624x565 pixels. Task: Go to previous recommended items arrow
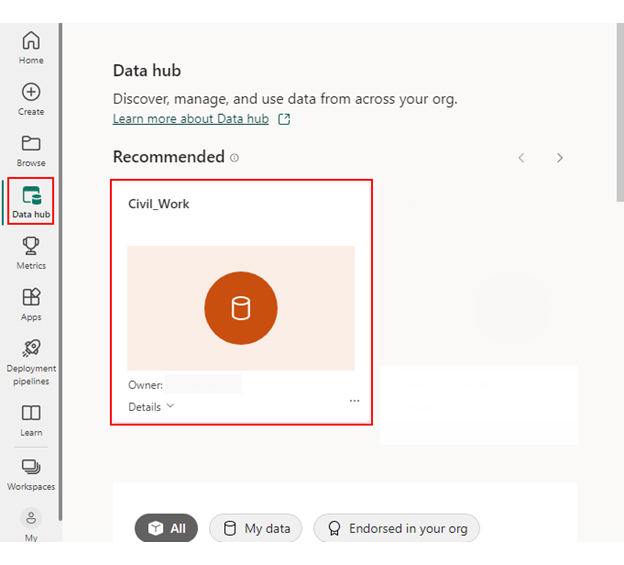[521, 158]
